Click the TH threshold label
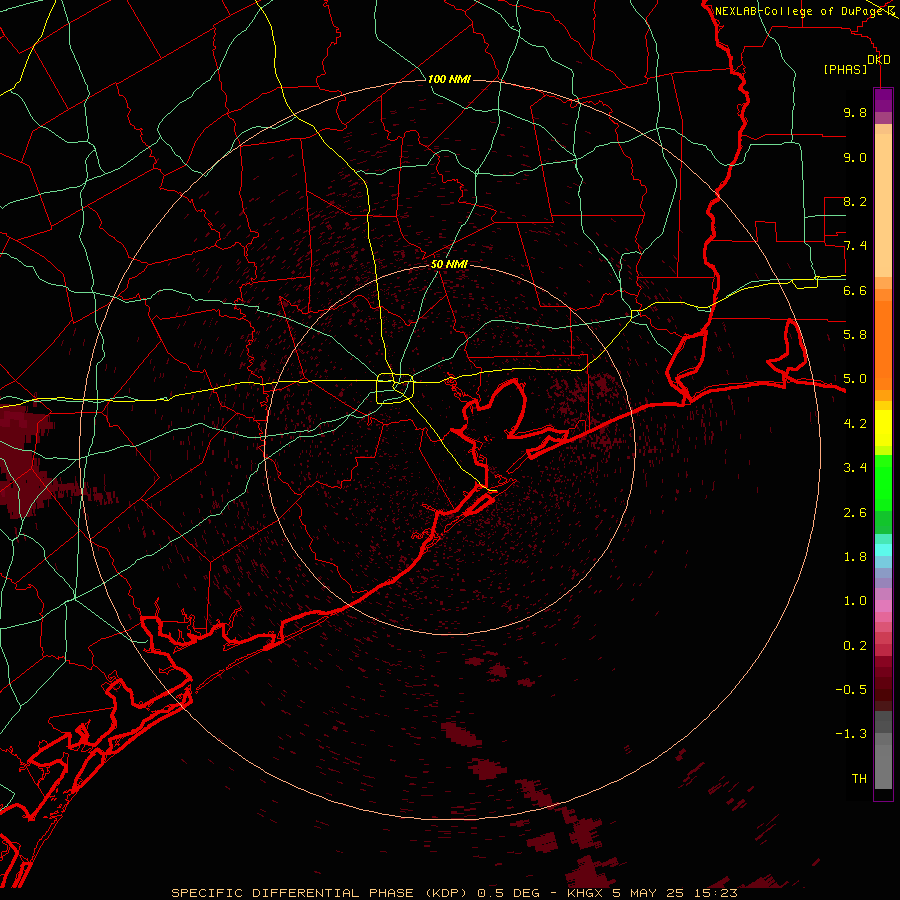The width and height of the screenshot is (900, 900). pos(859,779)
